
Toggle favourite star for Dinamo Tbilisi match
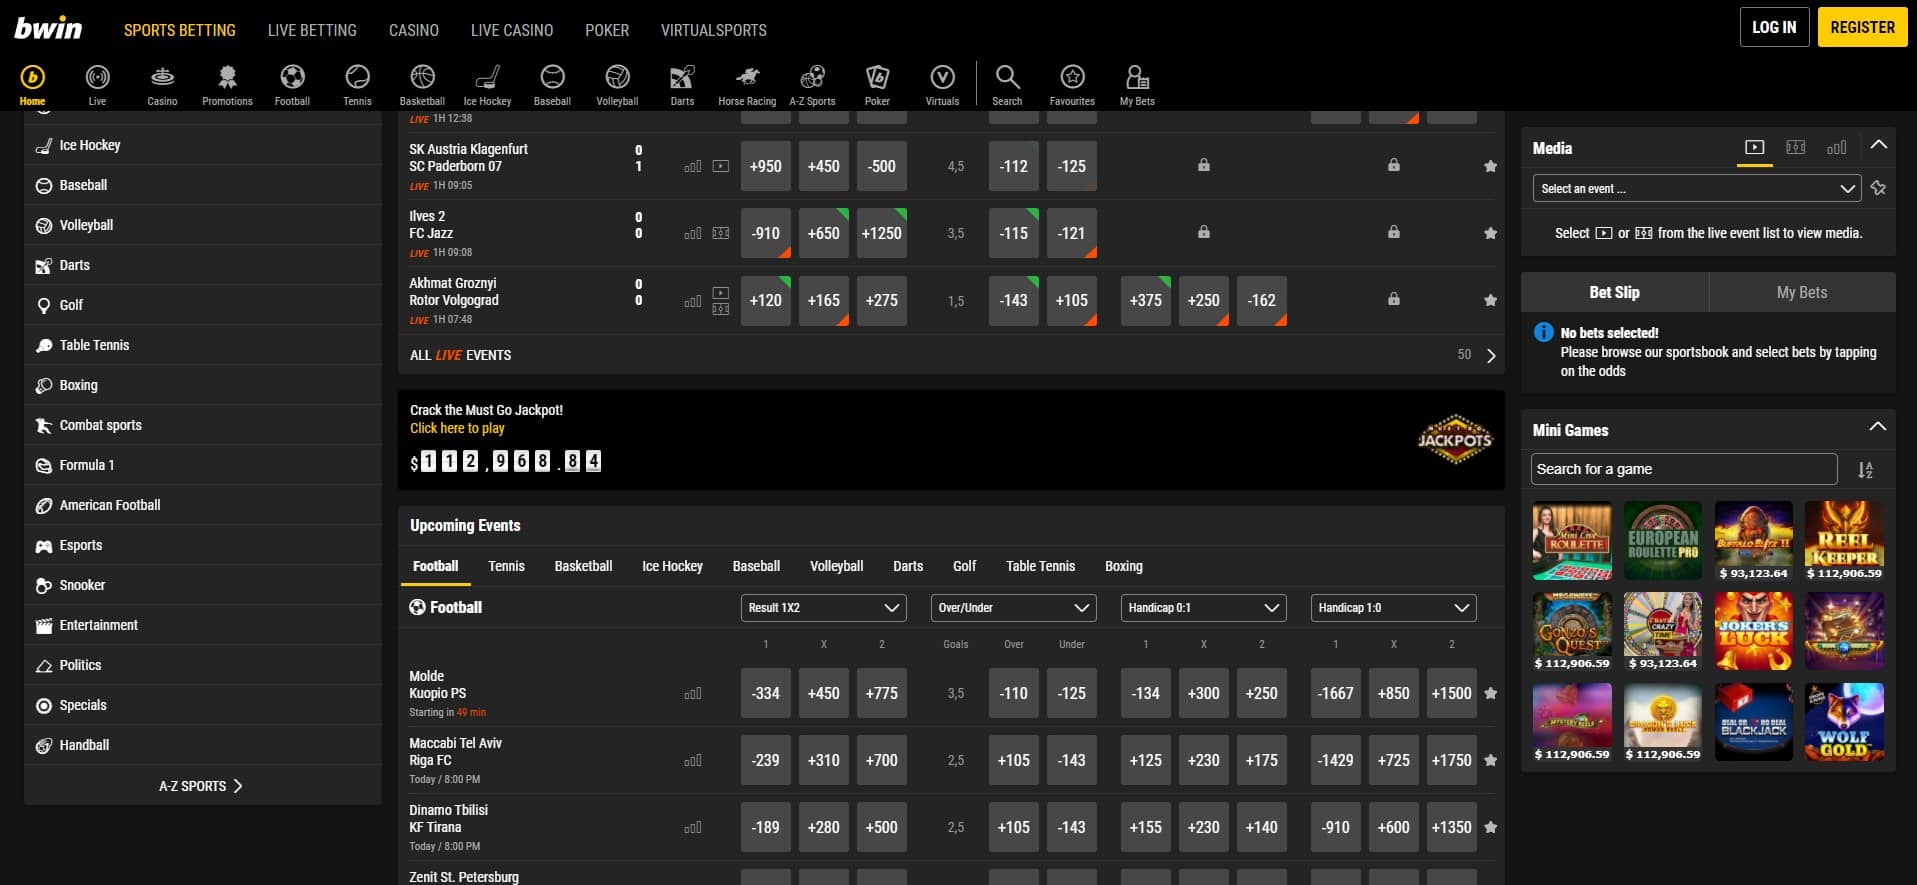click(1490, 827)
